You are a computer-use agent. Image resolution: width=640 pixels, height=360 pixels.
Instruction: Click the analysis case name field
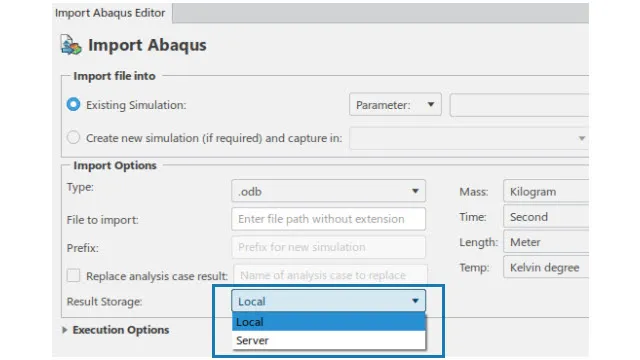[x=330, y=275]
